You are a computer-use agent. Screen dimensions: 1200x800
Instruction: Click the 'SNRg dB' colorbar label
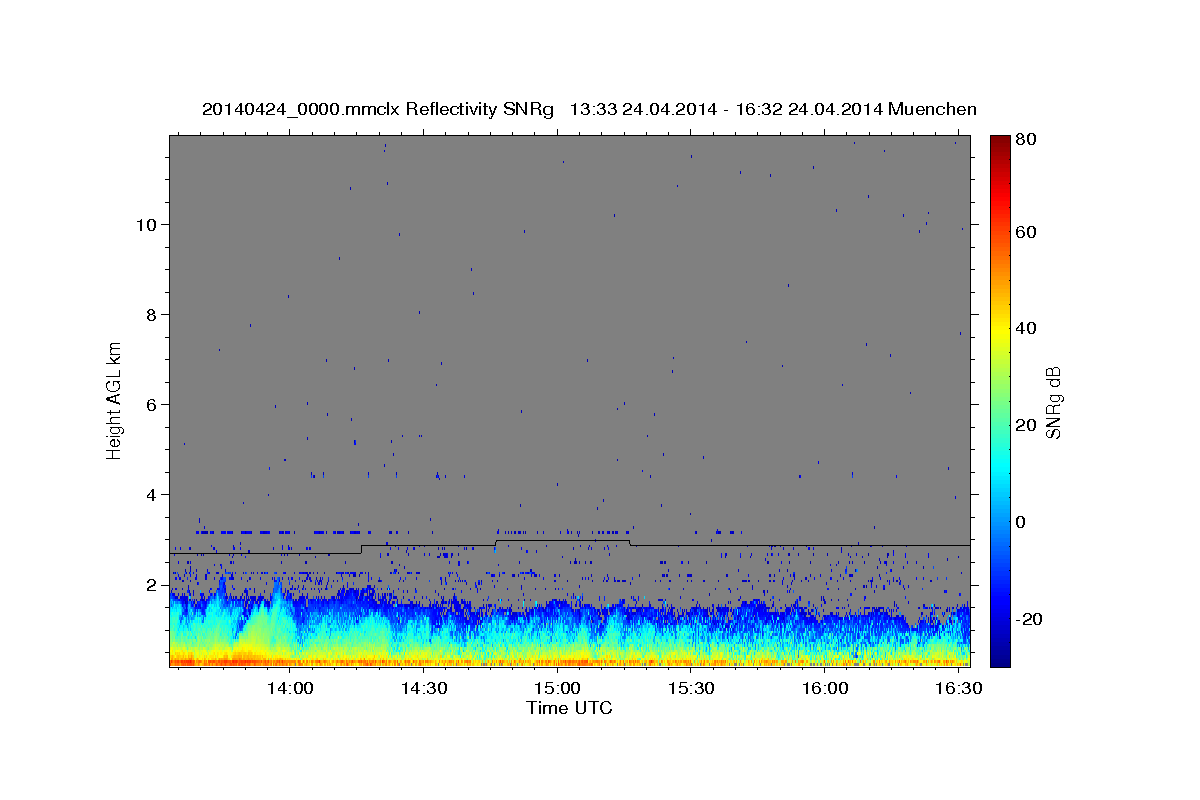point(1053,401)
